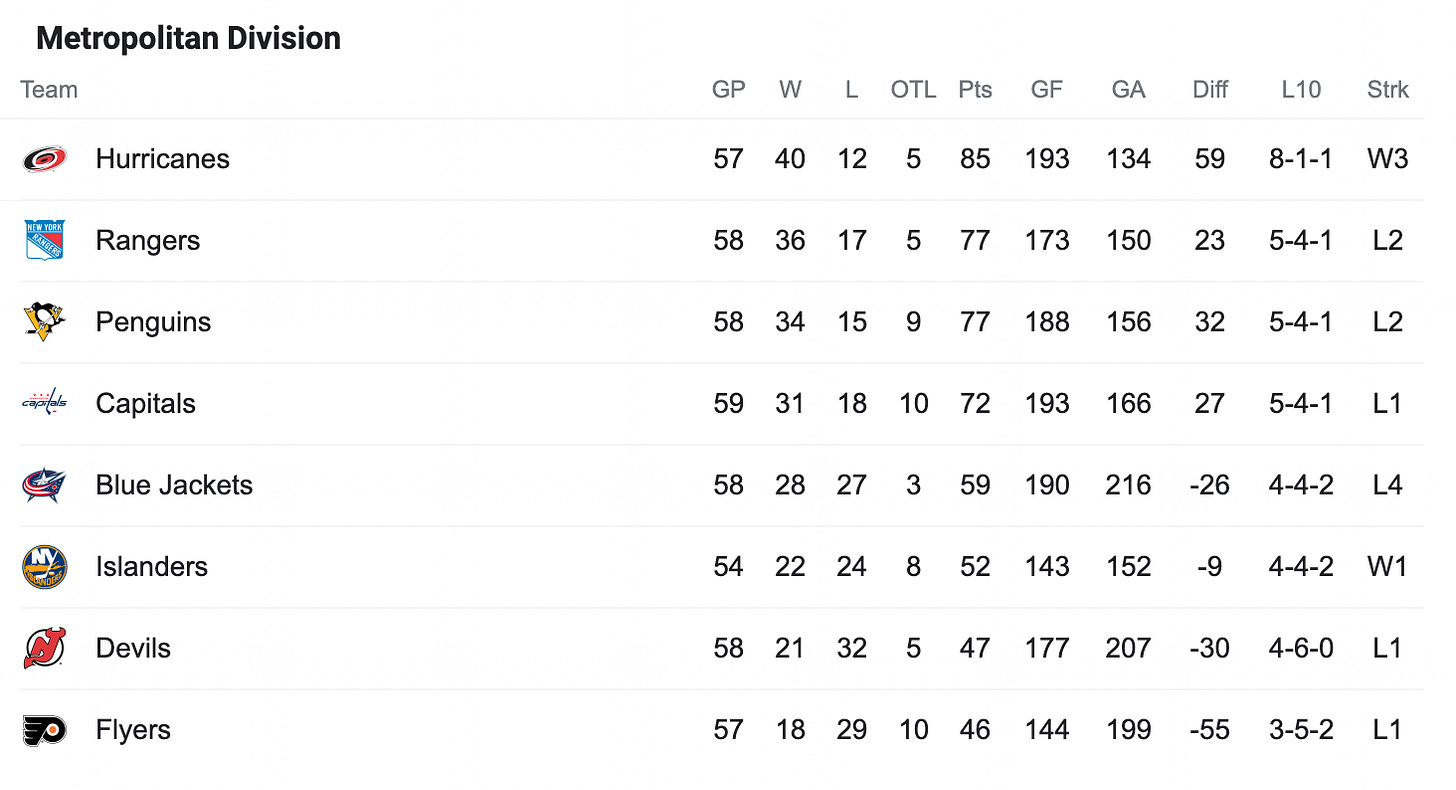Click the Penguins team logo
Screen dimensions: 1456x790
click(45, 322)
